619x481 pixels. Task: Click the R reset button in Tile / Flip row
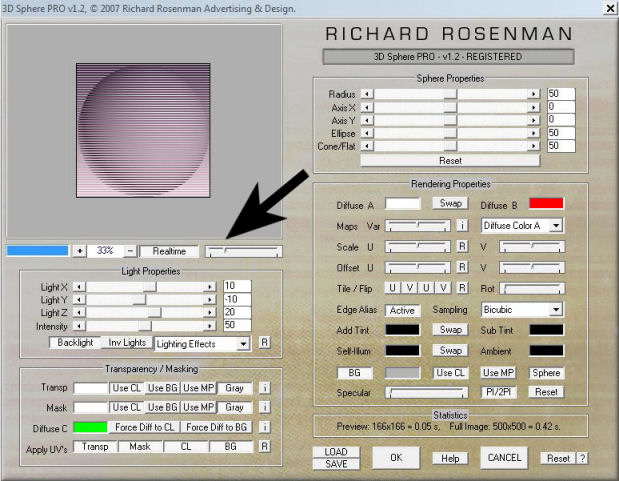click(462, 288)
